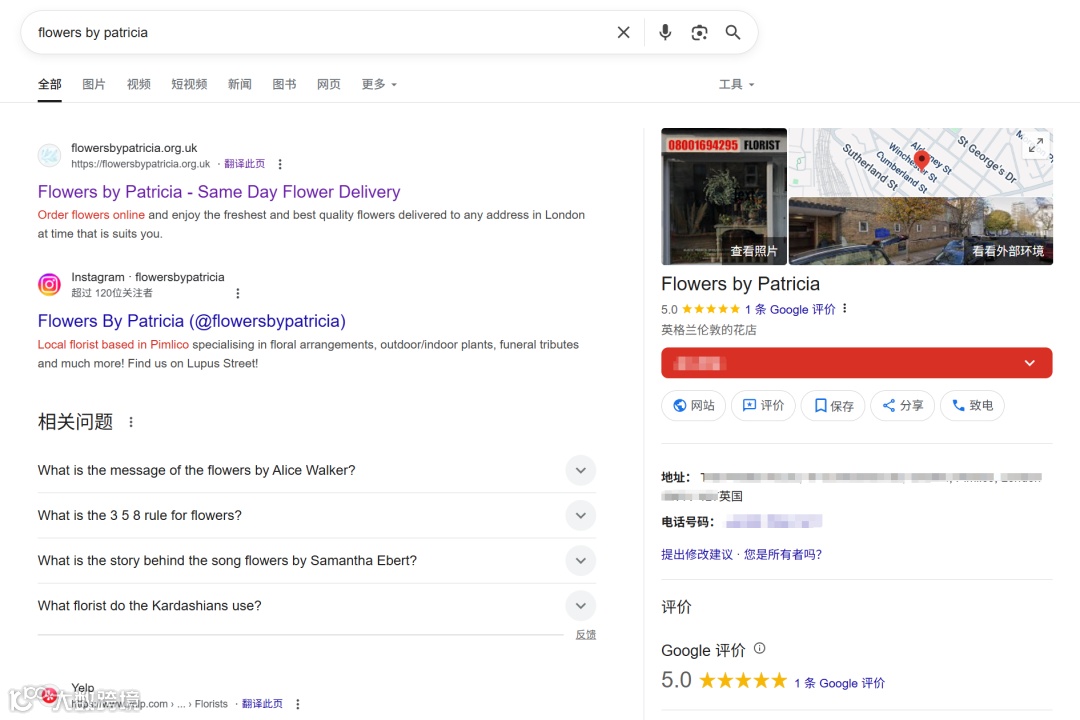The image size is (1080, 720).
Task: Click the 反馈 feedback link
Action: pyautogui.click(x=586, y=635)
